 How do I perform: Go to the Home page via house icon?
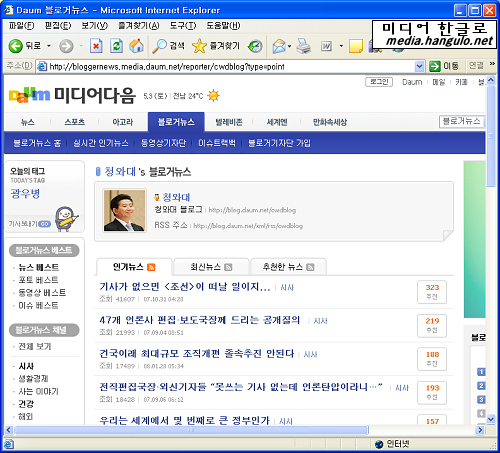136,46
